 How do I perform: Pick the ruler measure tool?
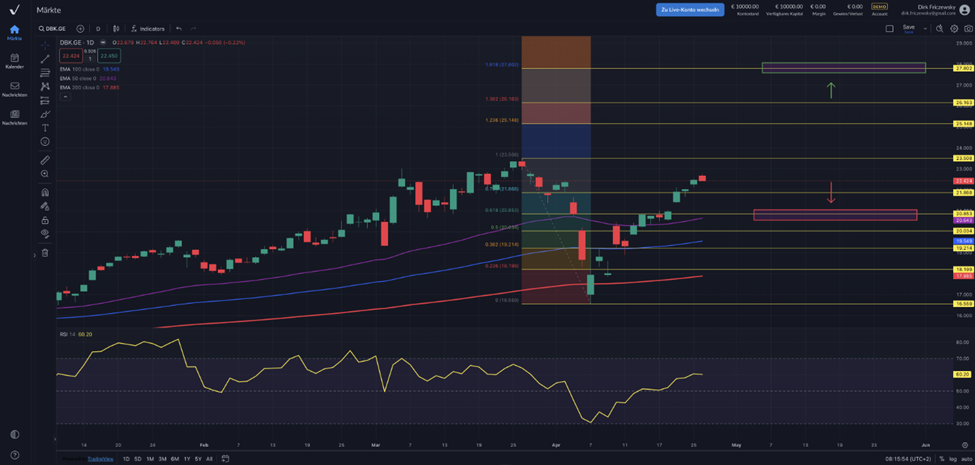pos(45,160)
